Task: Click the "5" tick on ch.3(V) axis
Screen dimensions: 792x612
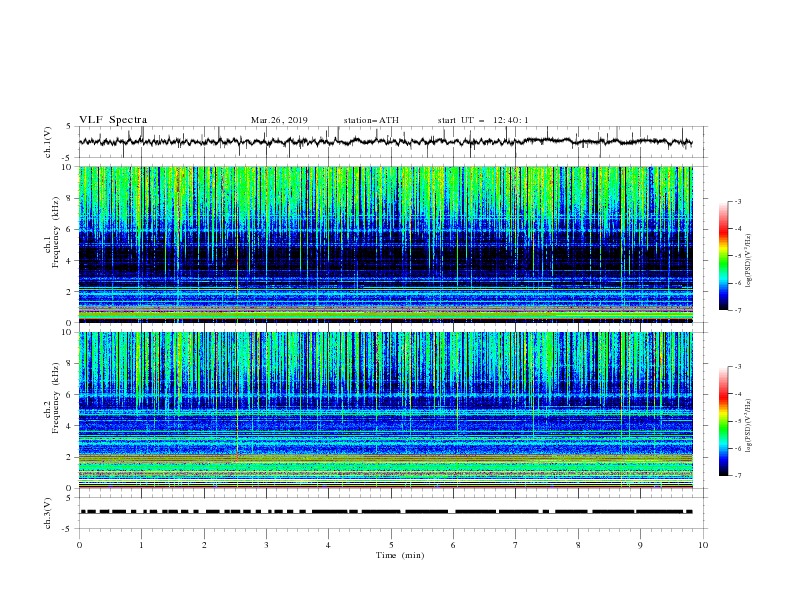Action: [x=70, y=497]
